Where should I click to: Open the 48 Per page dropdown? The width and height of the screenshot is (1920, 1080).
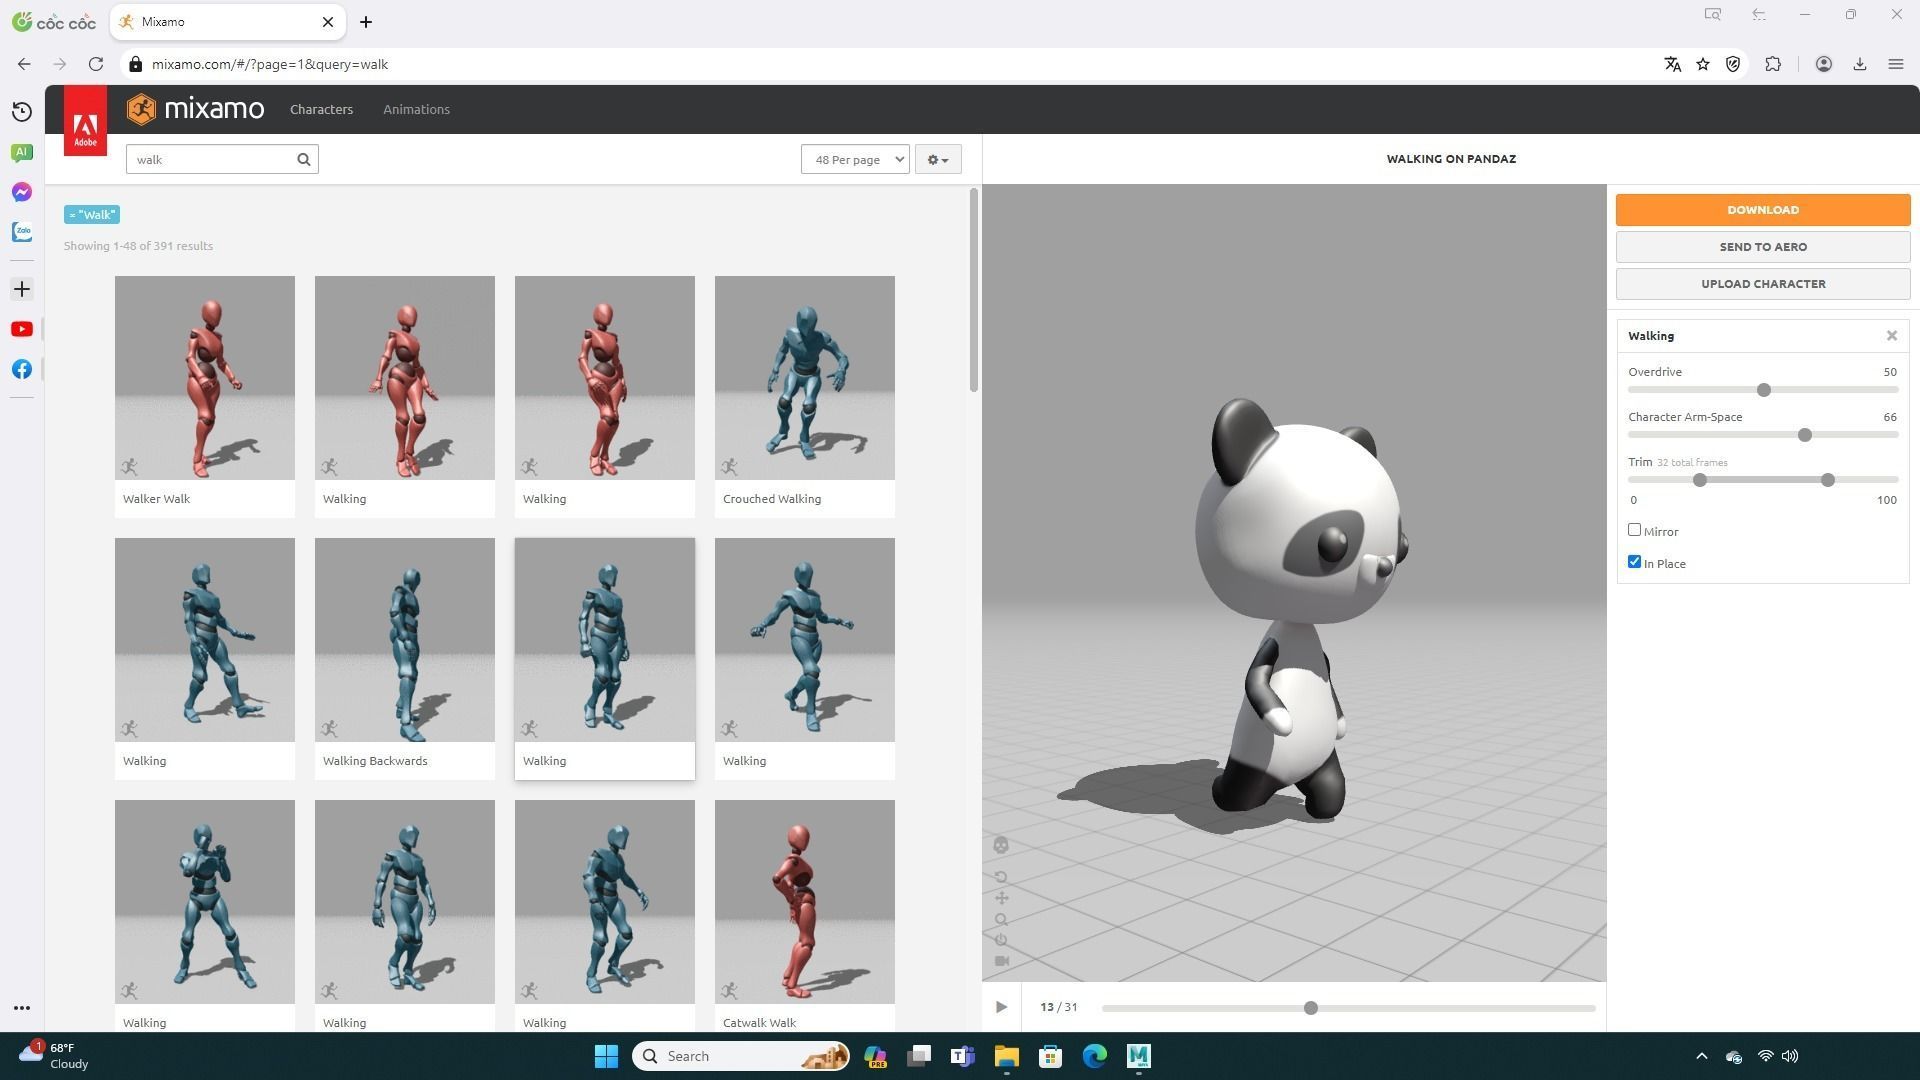click(x=855, y=159)
